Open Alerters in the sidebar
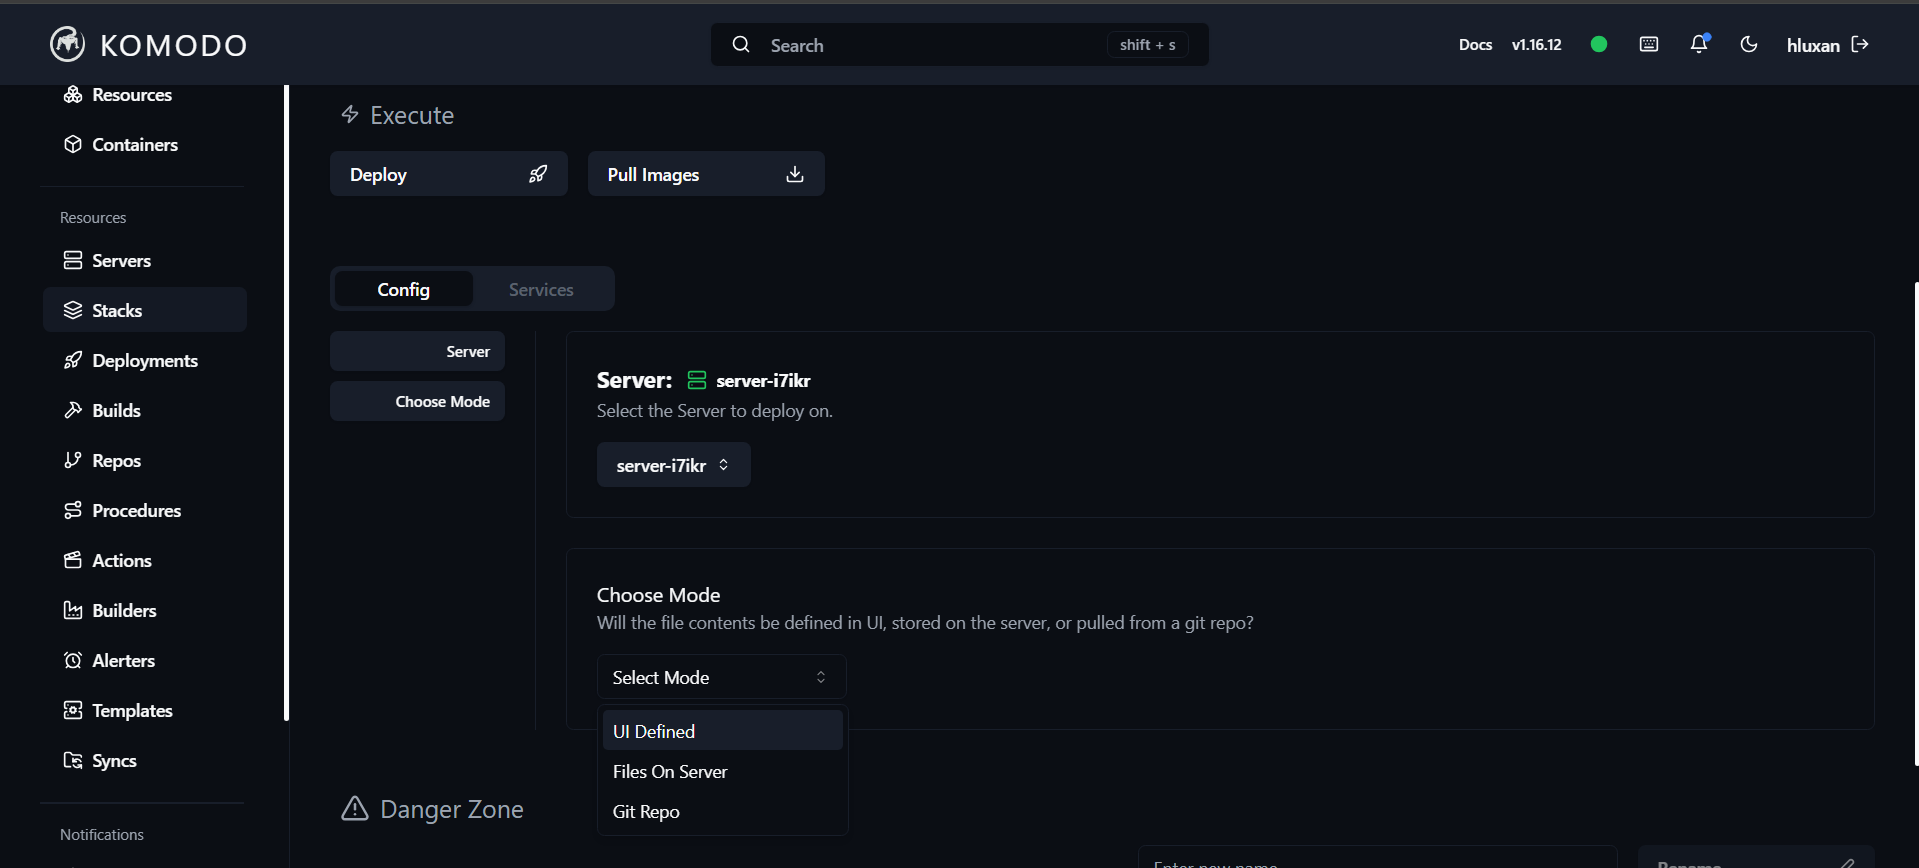The width and height of the screenshot is (1919, 868). click(x=123, y=661)
